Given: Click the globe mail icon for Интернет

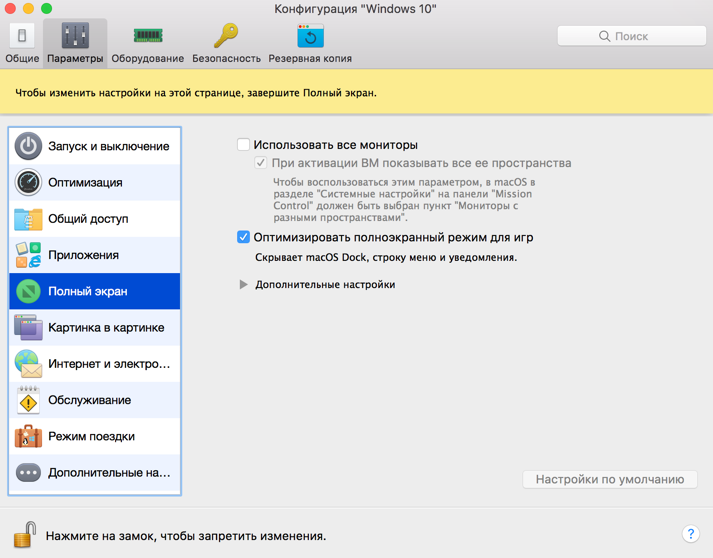Looking at the screenshot, I should [28, 364].
